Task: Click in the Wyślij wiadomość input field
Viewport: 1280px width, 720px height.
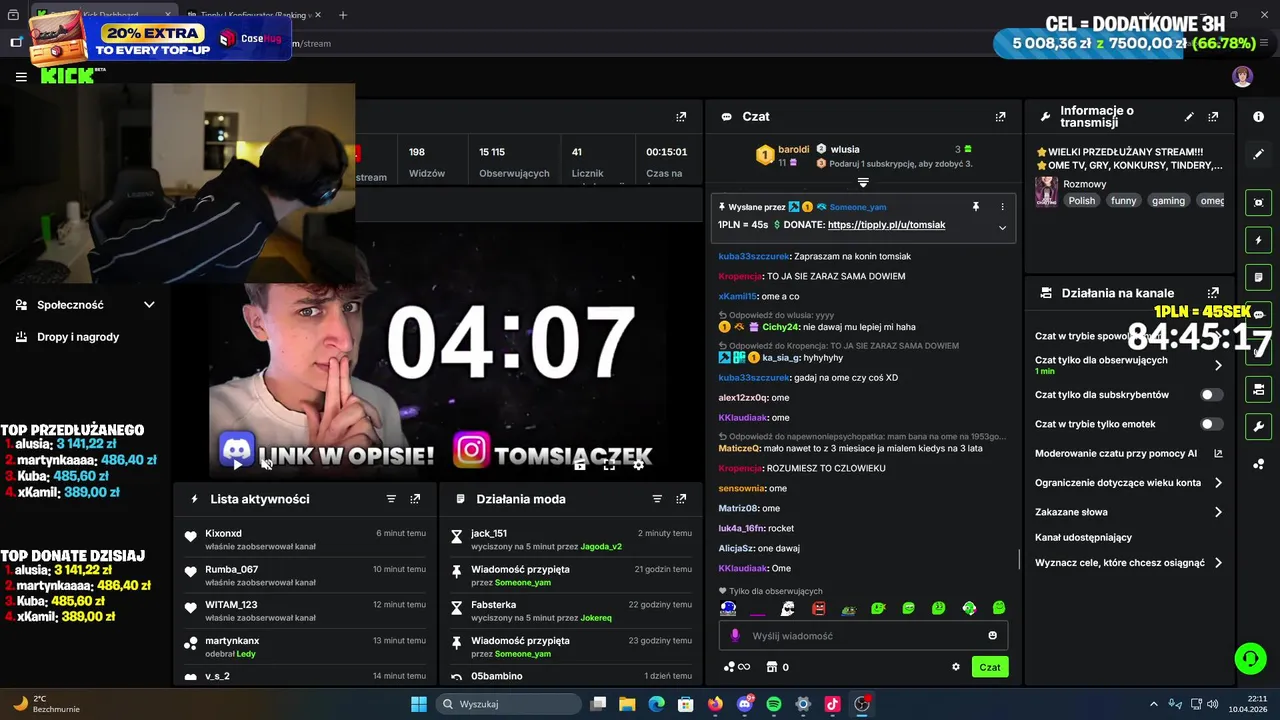Action: click(x=863, y=636)
